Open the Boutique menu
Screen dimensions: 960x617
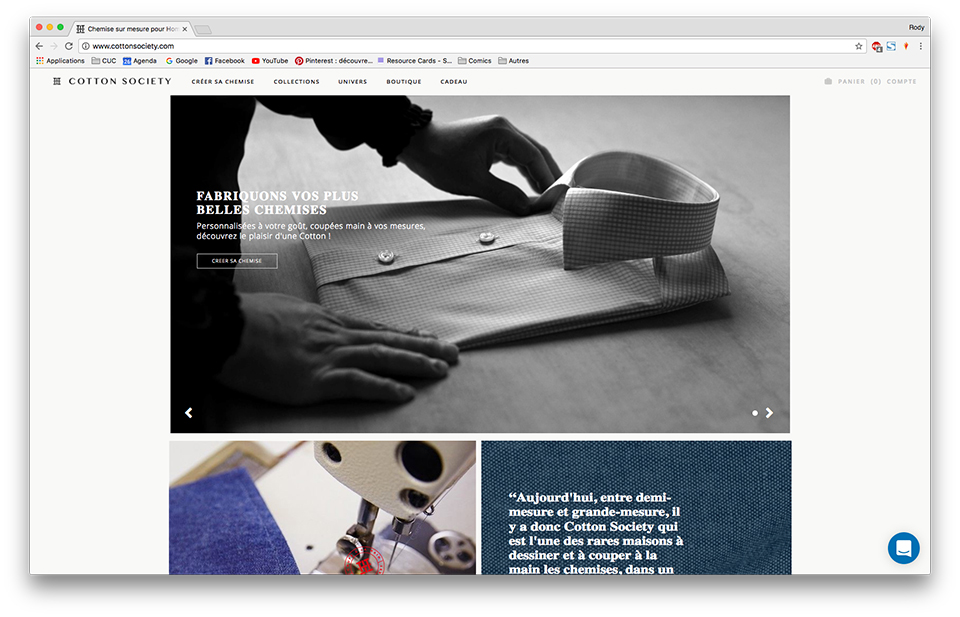403,81
